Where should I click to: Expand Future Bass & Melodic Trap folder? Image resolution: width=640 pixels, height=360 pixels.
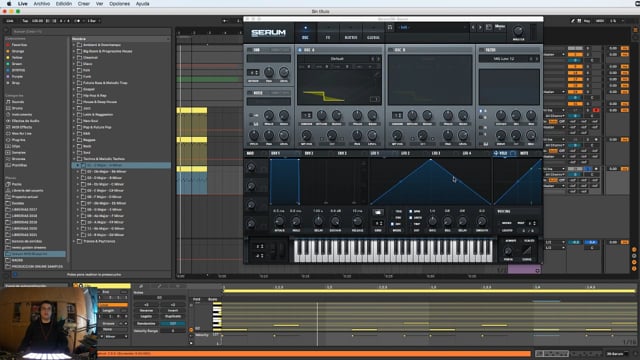(74, 83)
